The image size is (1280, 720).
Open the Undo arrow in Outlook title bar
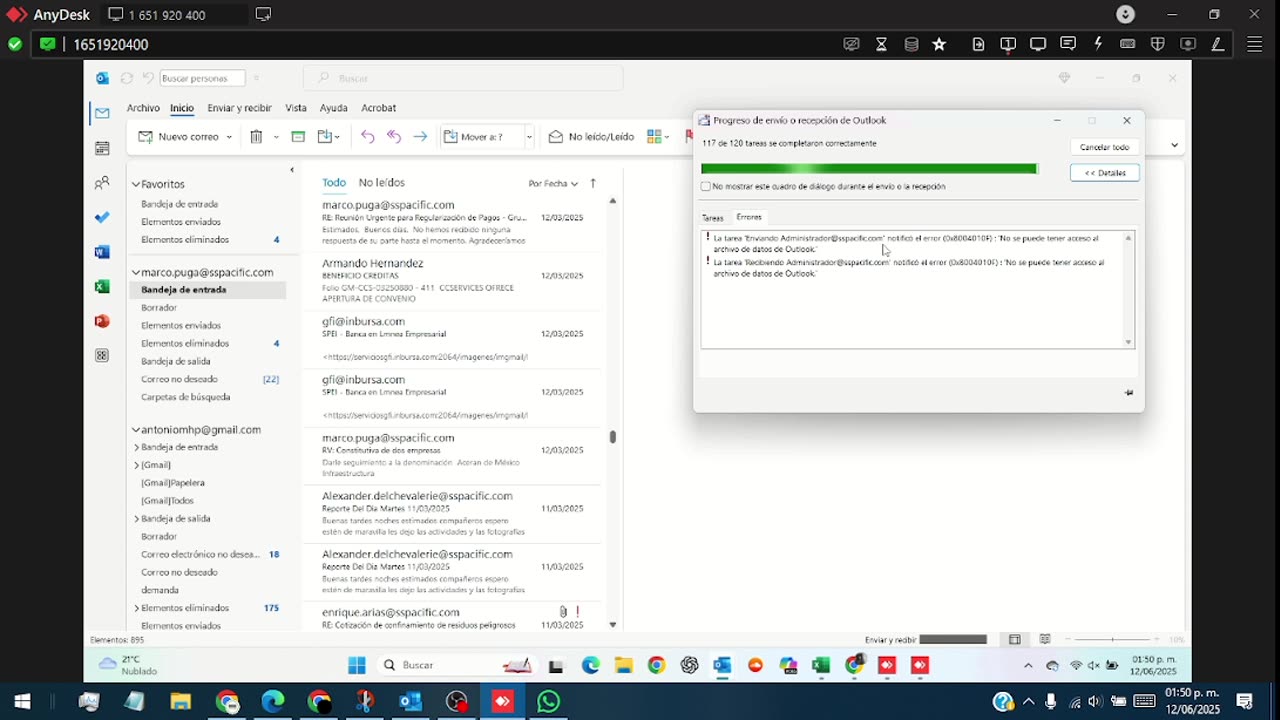click(148, 78)
